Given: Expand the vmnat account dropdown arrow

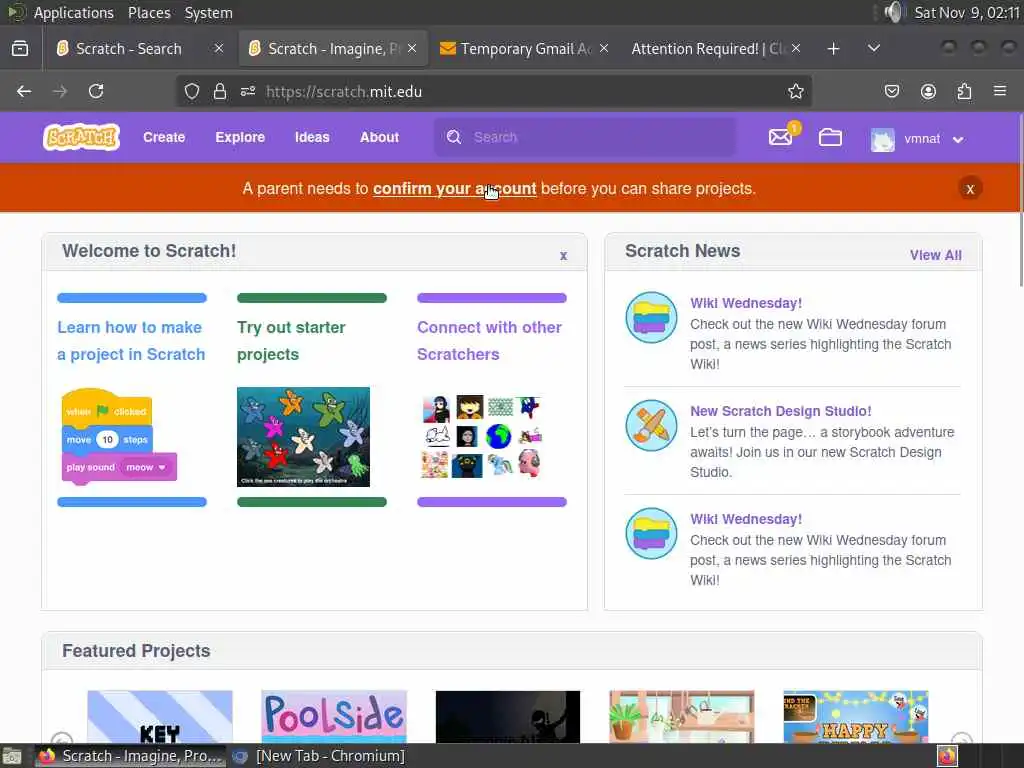Looking at the screenshot, I should point(958,140).
